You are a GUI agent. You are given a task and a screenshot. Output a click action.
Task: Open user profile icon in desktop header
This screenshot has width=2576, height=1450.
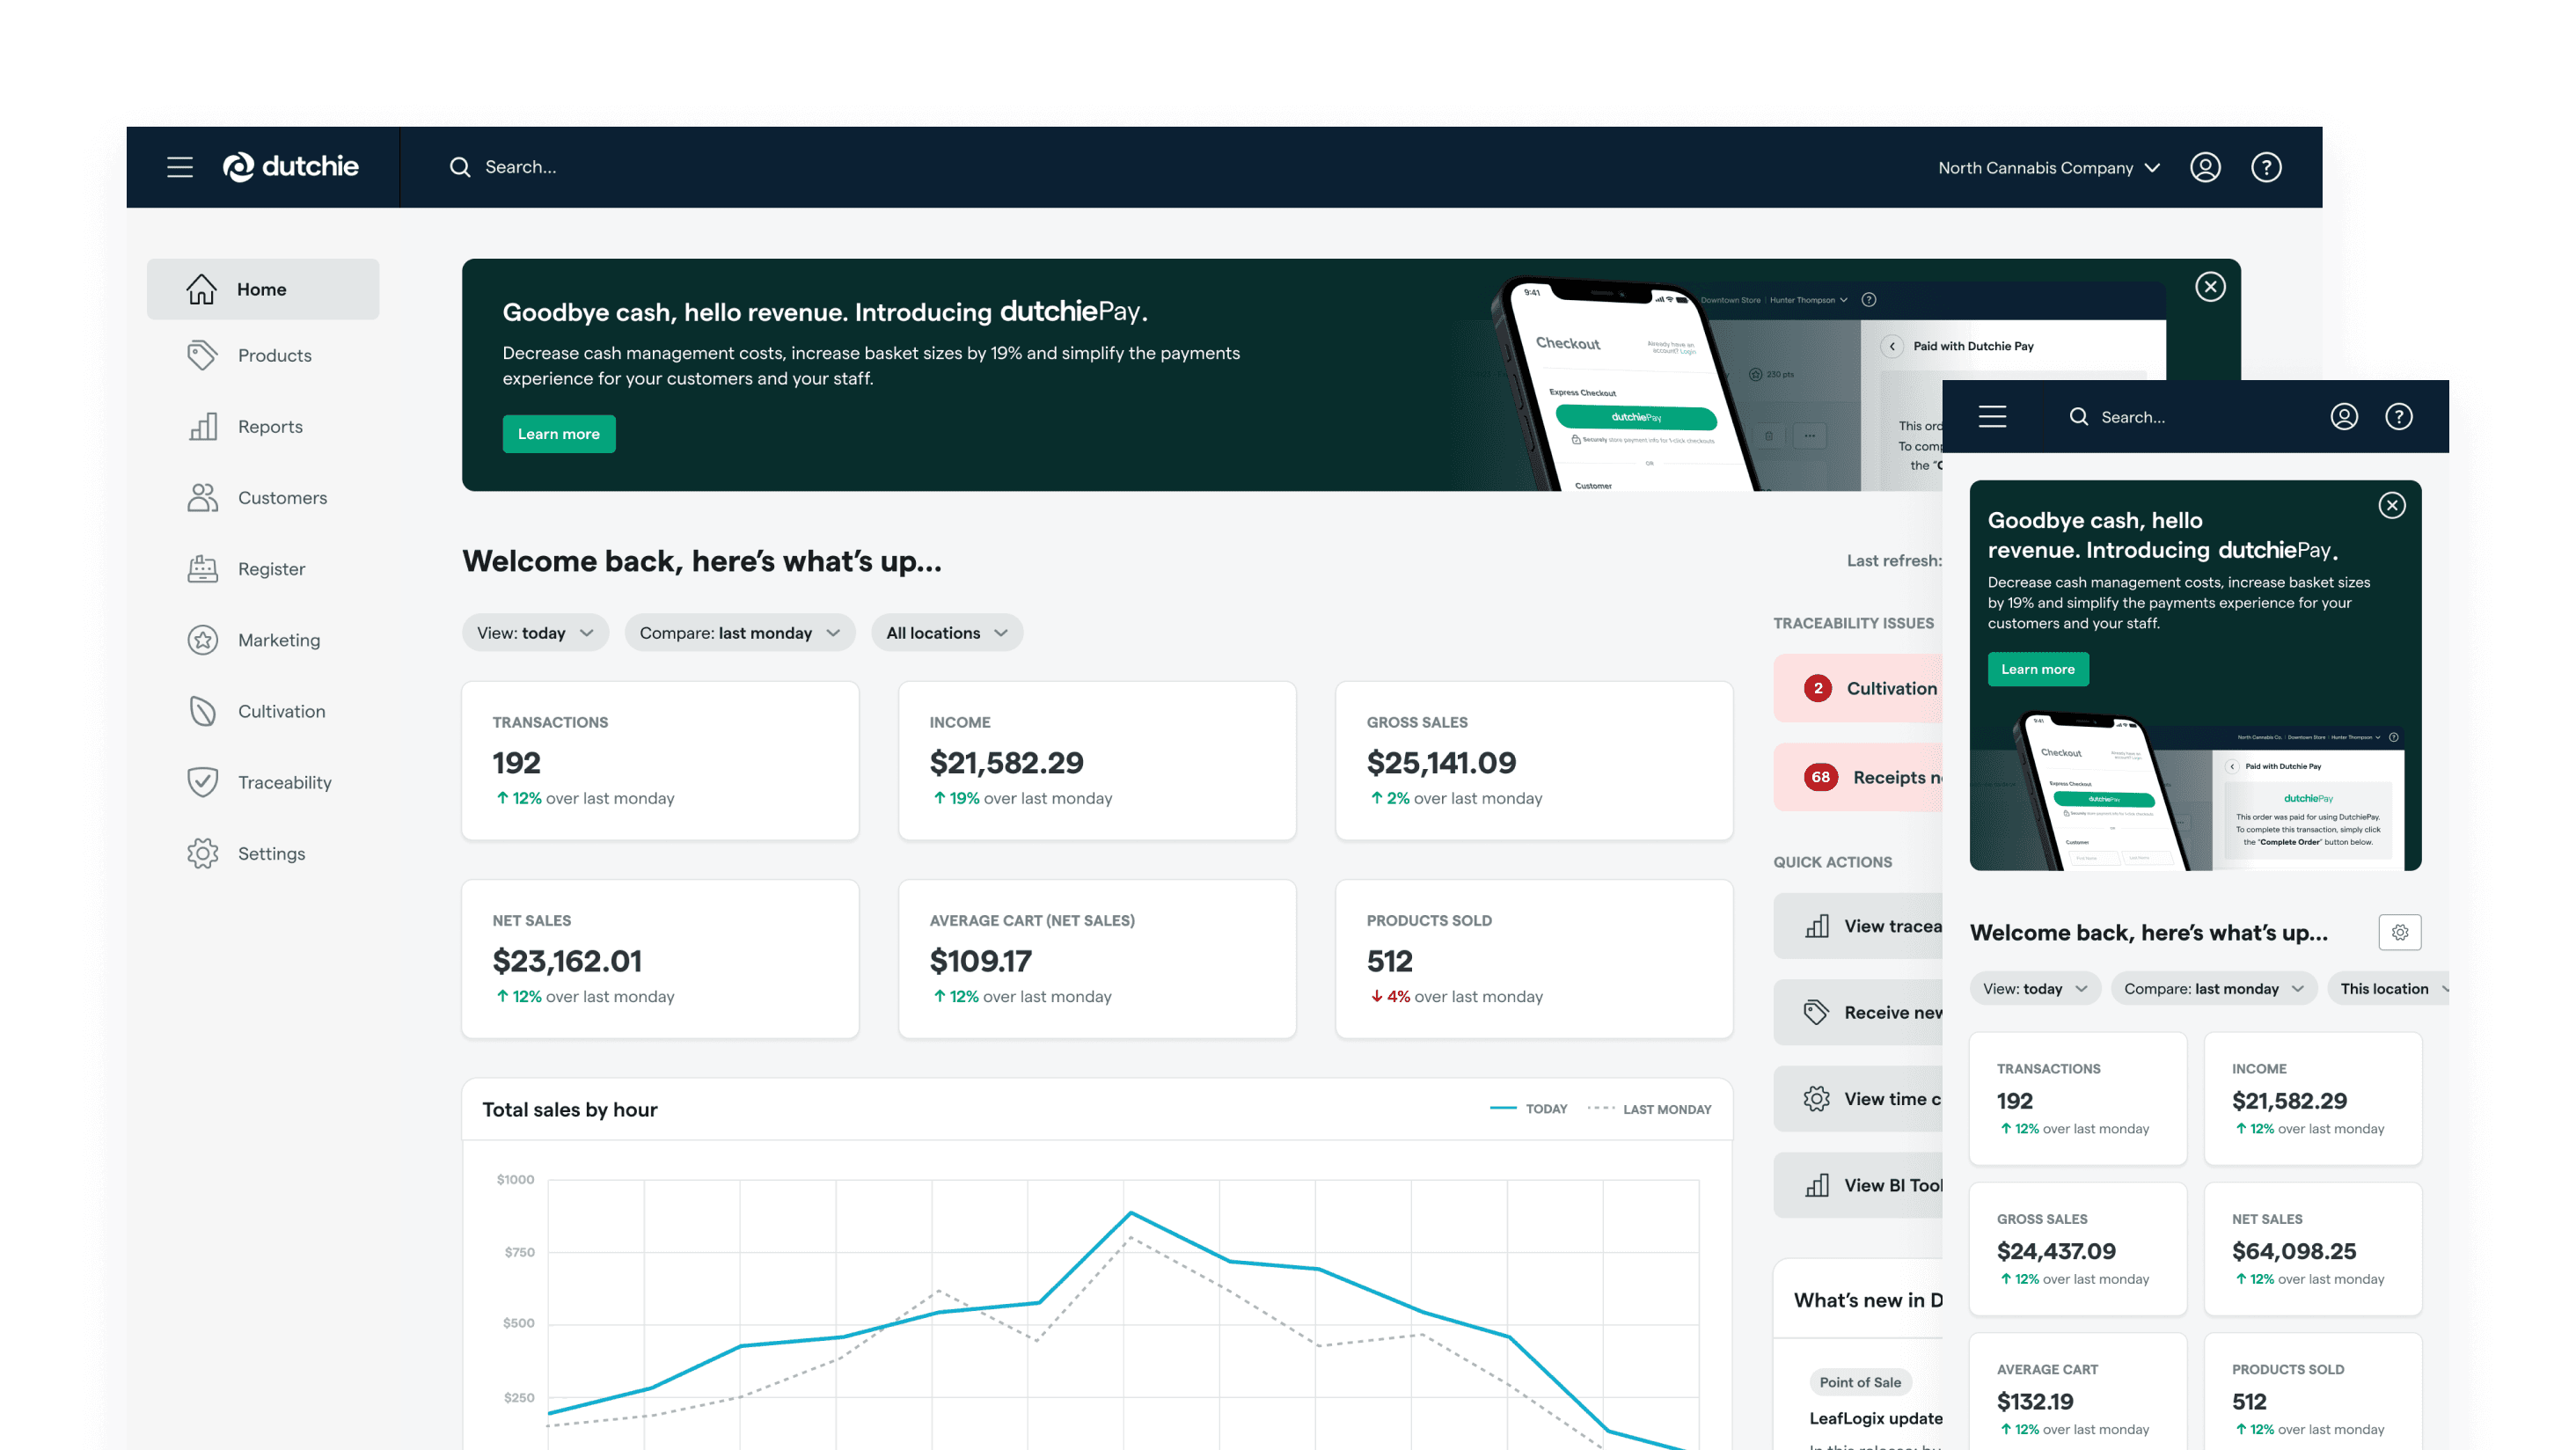2205,167
